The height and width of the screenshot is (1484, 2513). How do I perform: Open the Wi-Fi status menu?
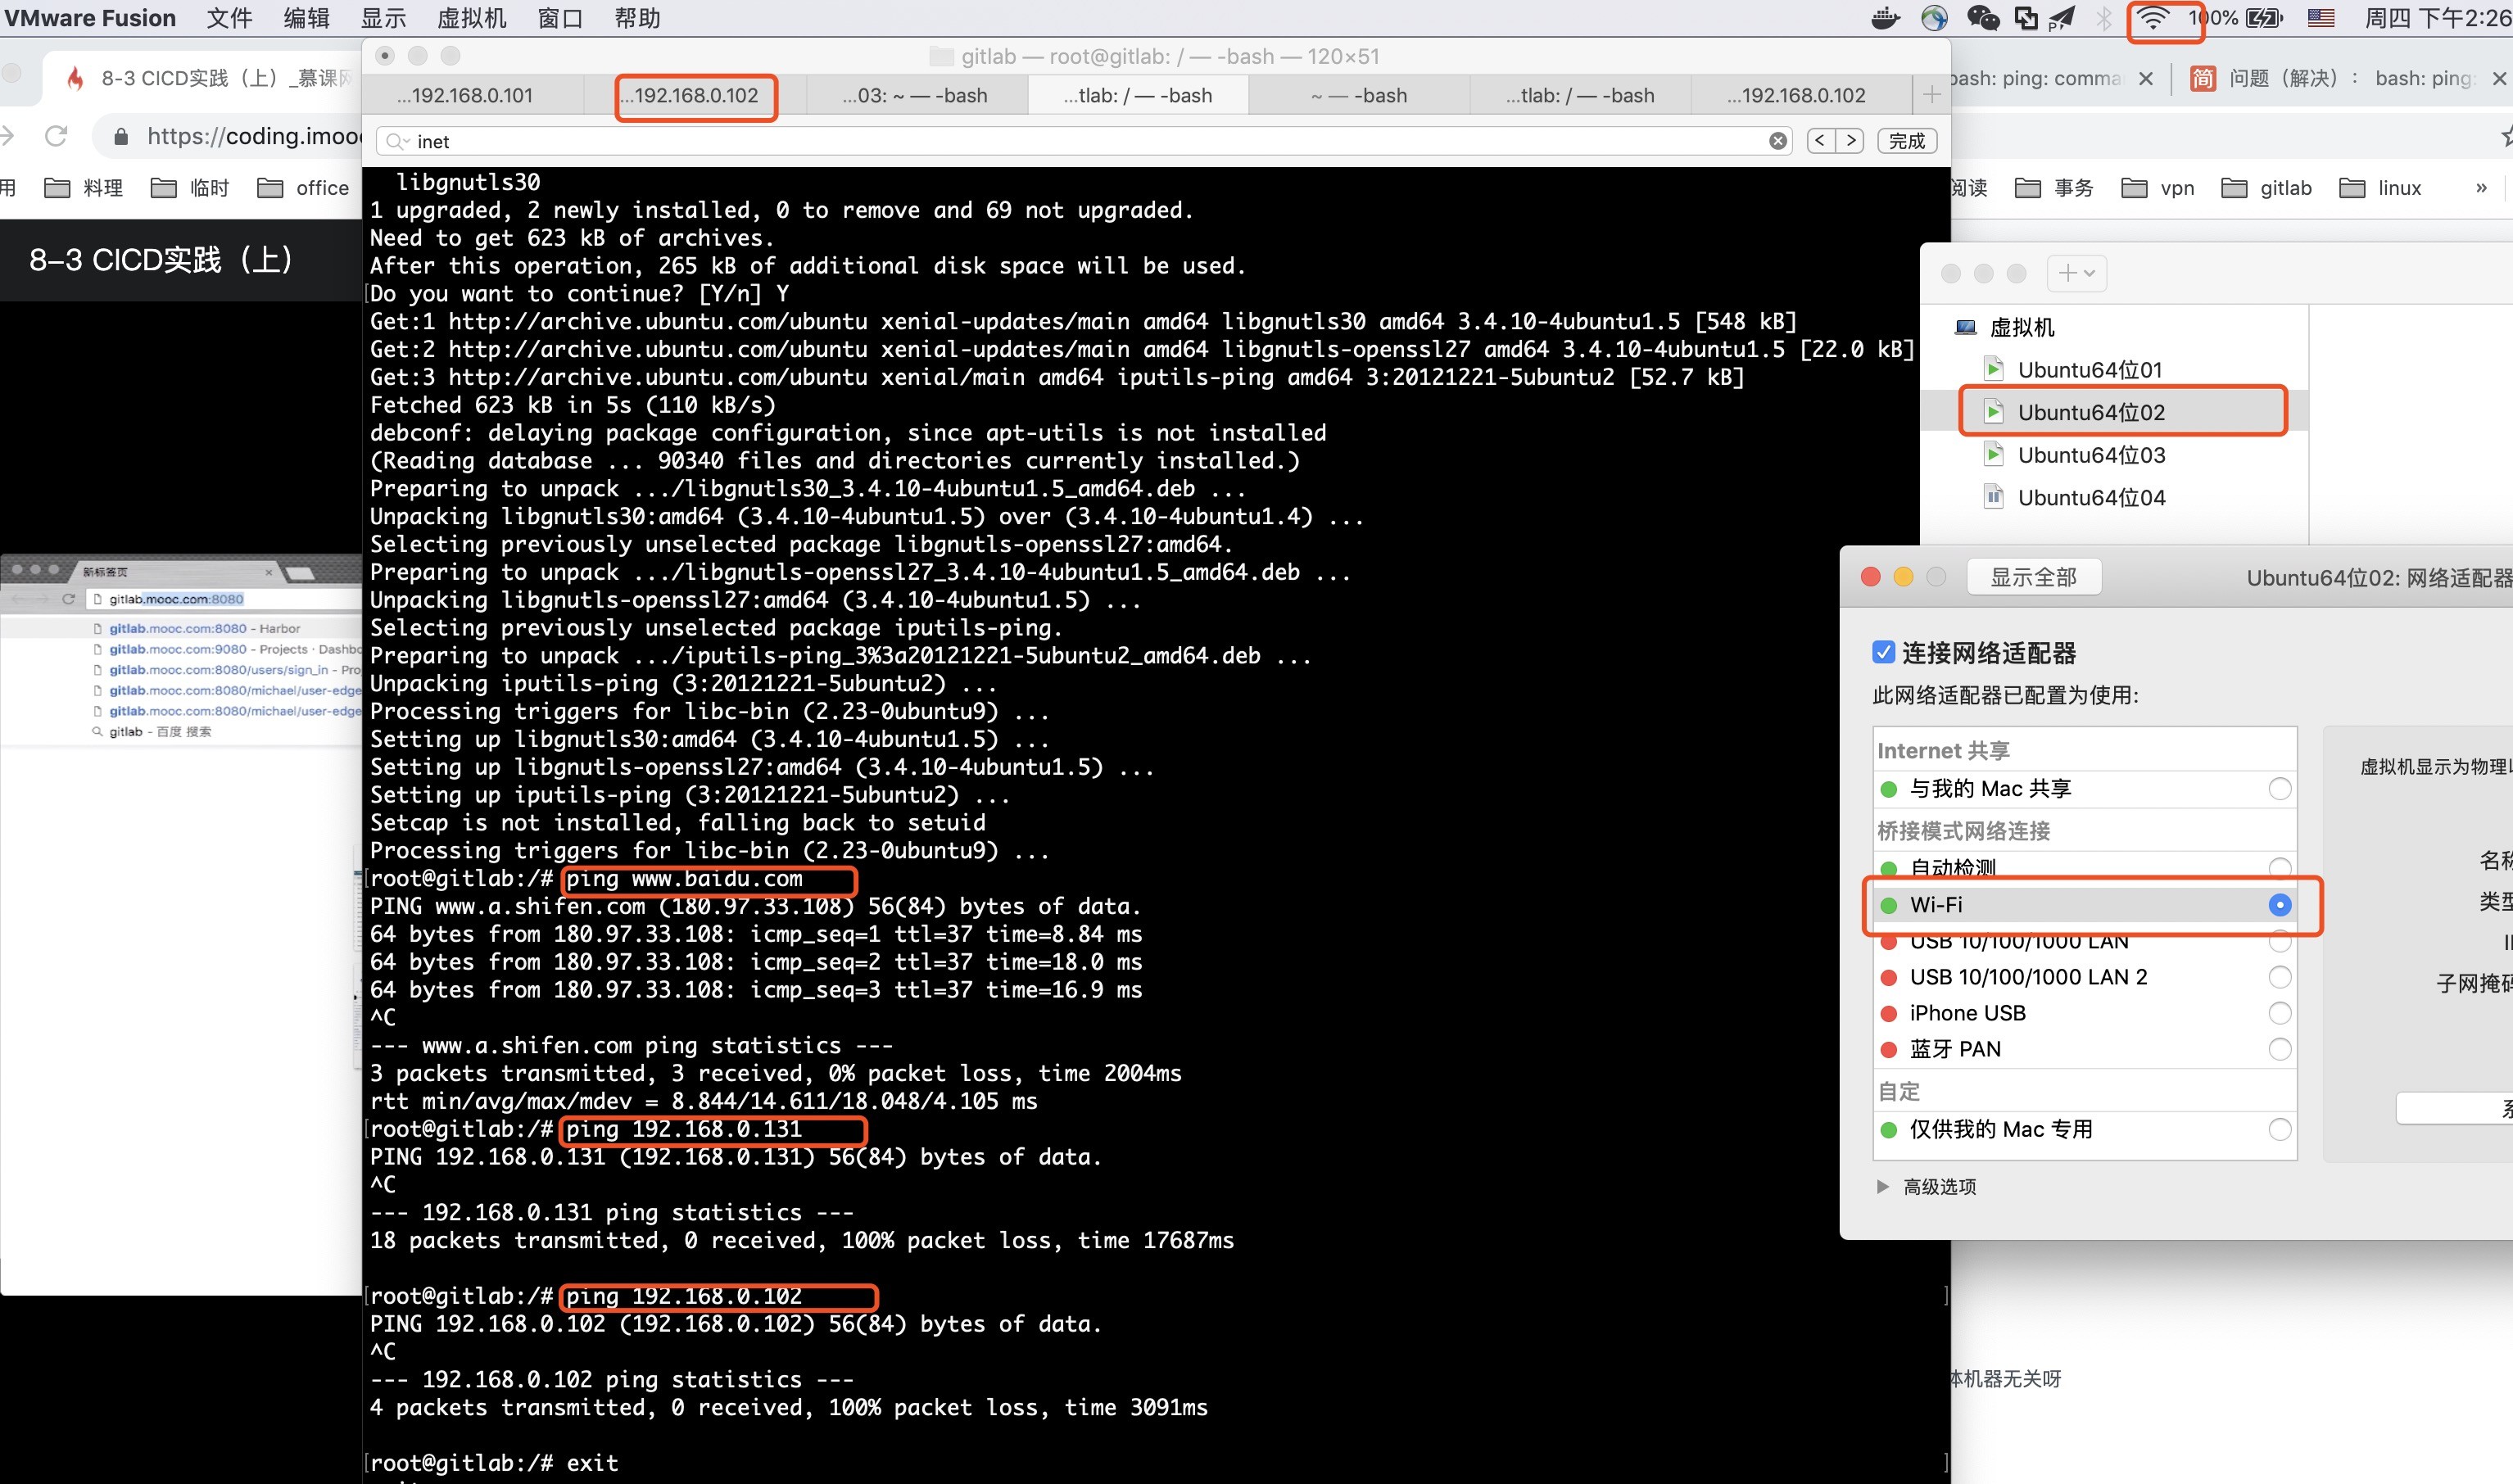pyautogui.click(x=2153, y=18)
